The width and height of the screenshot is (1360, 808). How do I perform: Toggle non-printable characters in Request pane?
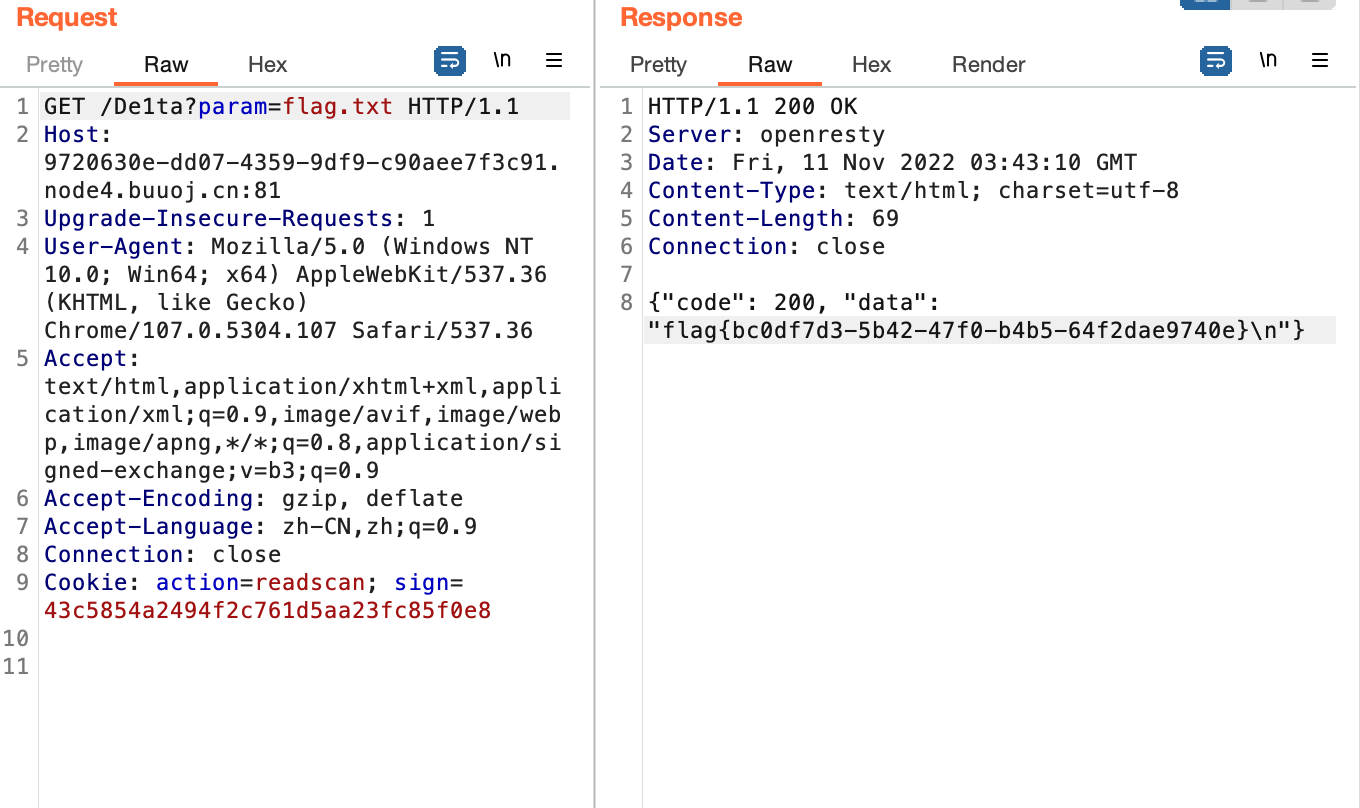502,60
